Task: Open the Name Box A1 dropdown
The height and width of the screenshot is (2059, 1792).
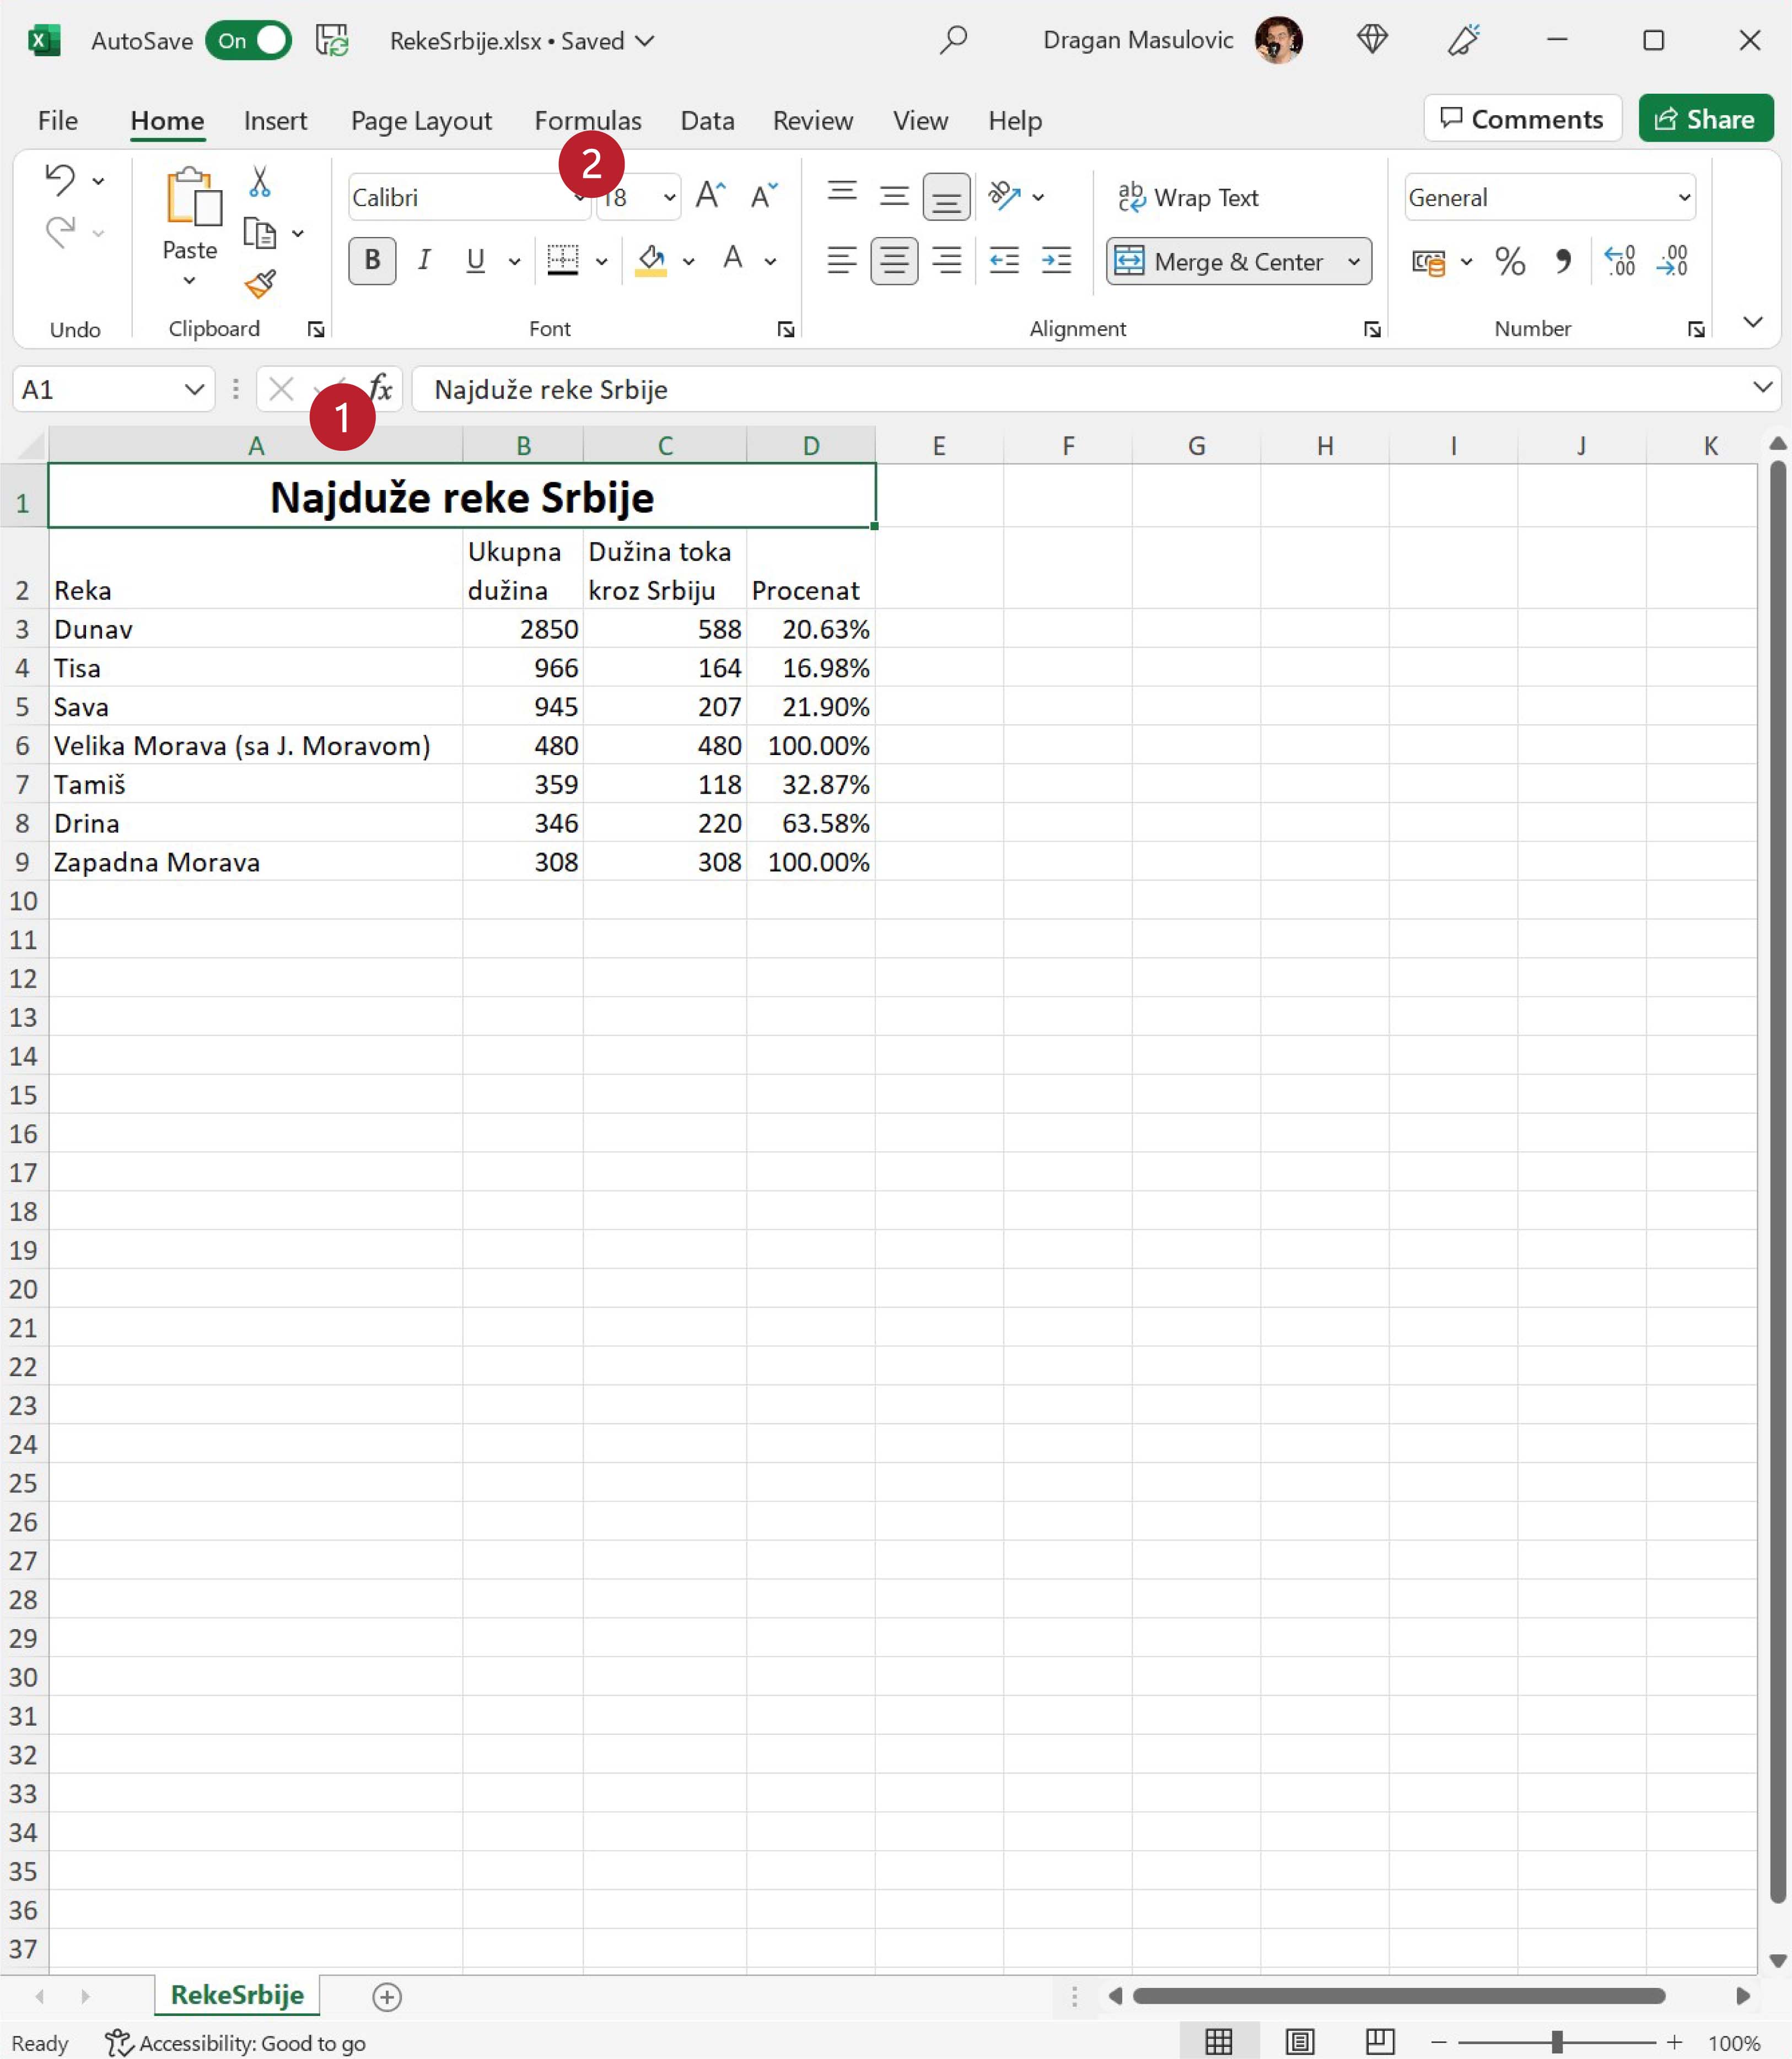Action: point(194,389)
